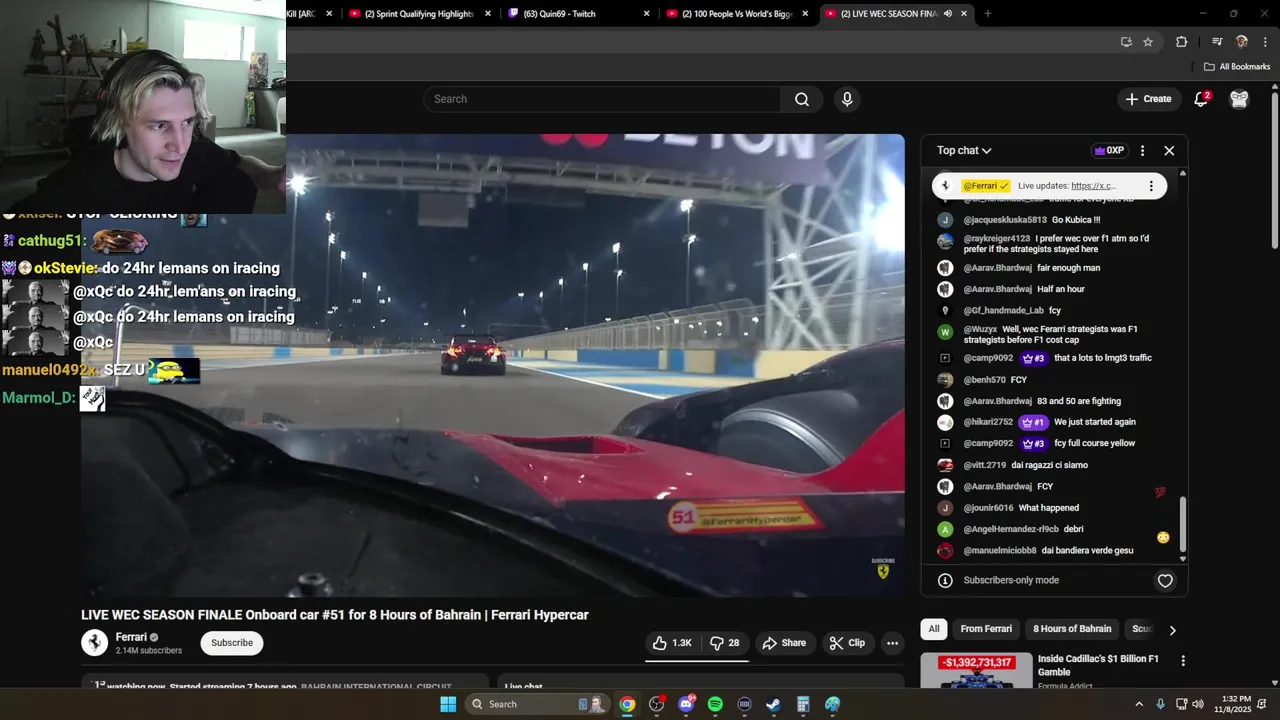1280x720 pixels.
Task: Click the Subscribers-only mode info icon
Action: pyautogui.click(x=945, y=580)
